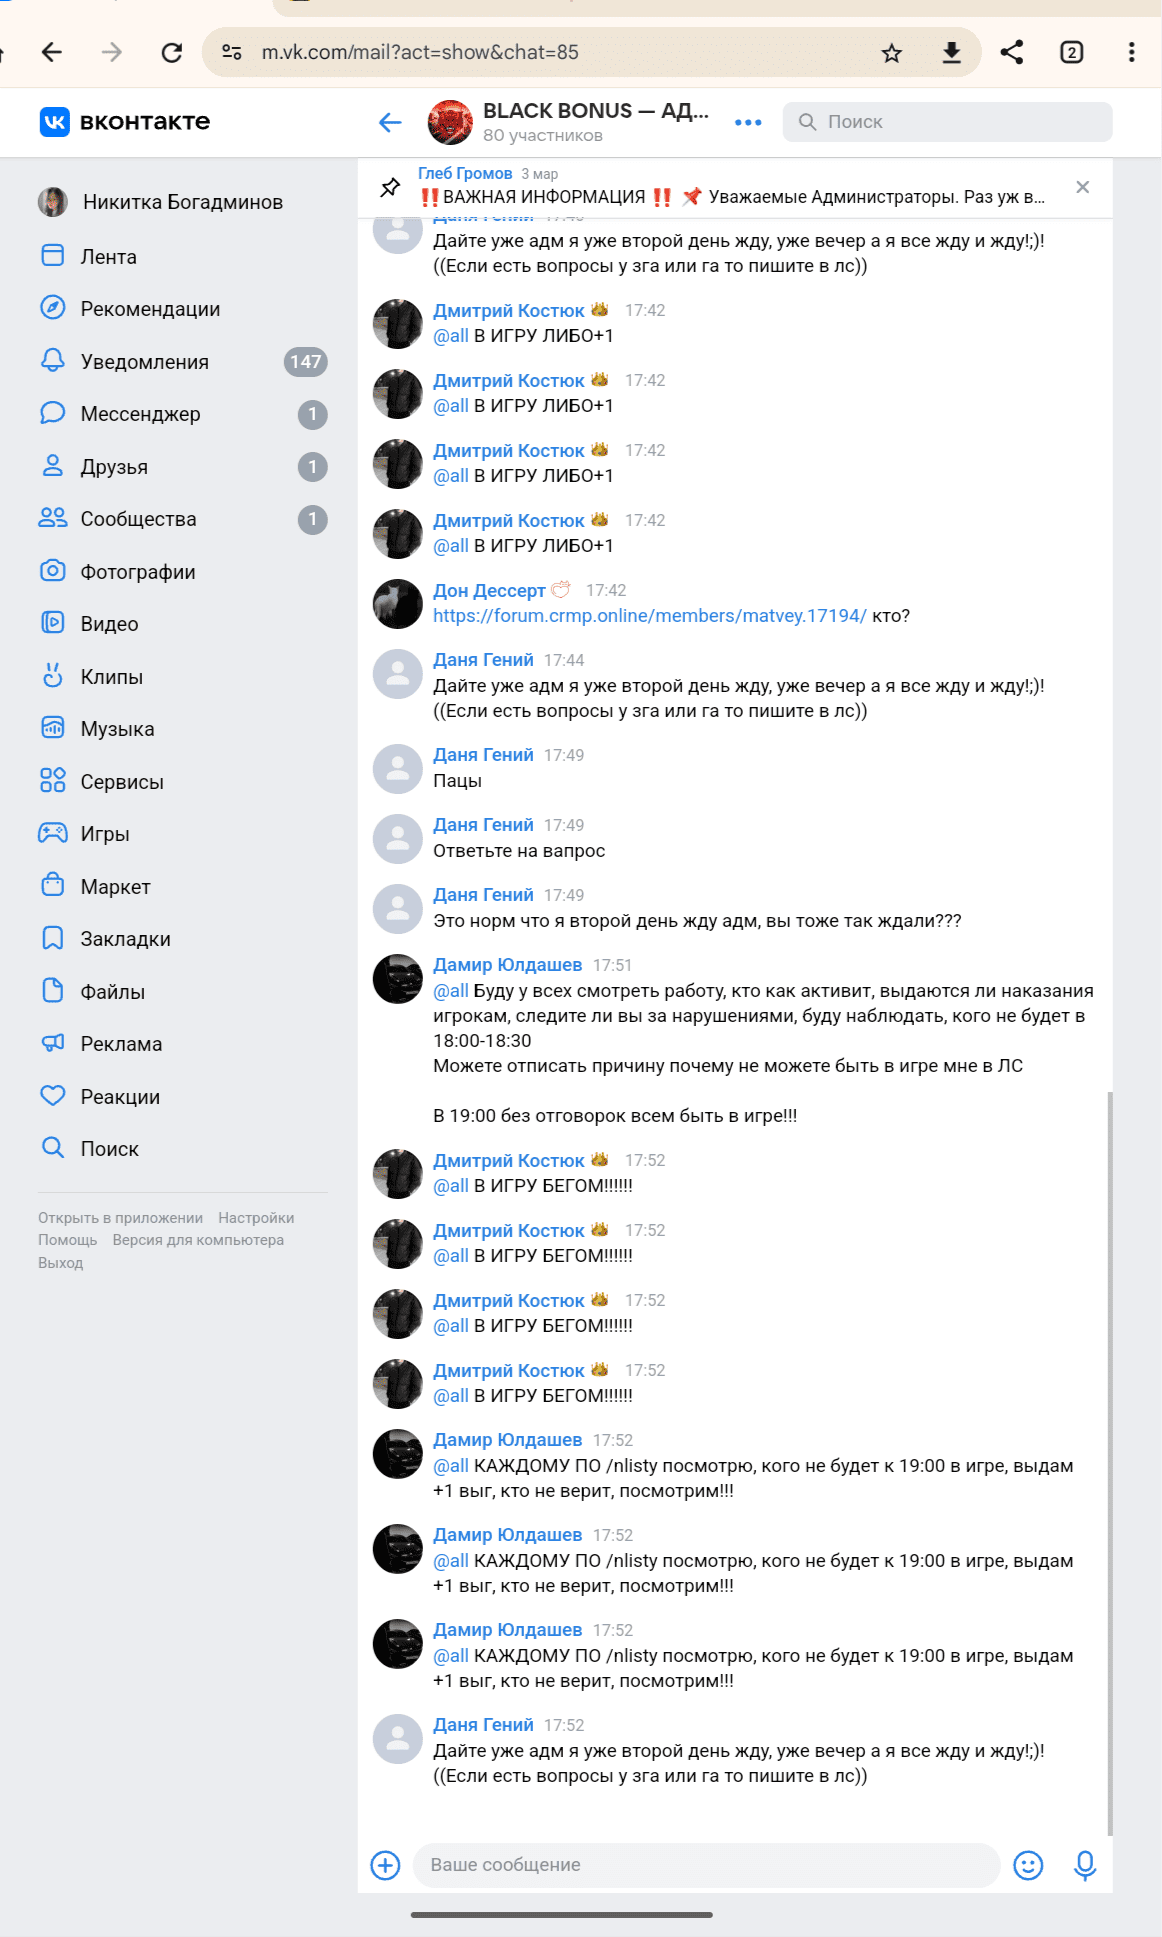Image resolution: width=1162 pixels, height=1937 pixels.
Task: Click the pinned message pin icon
Action: 391,187
